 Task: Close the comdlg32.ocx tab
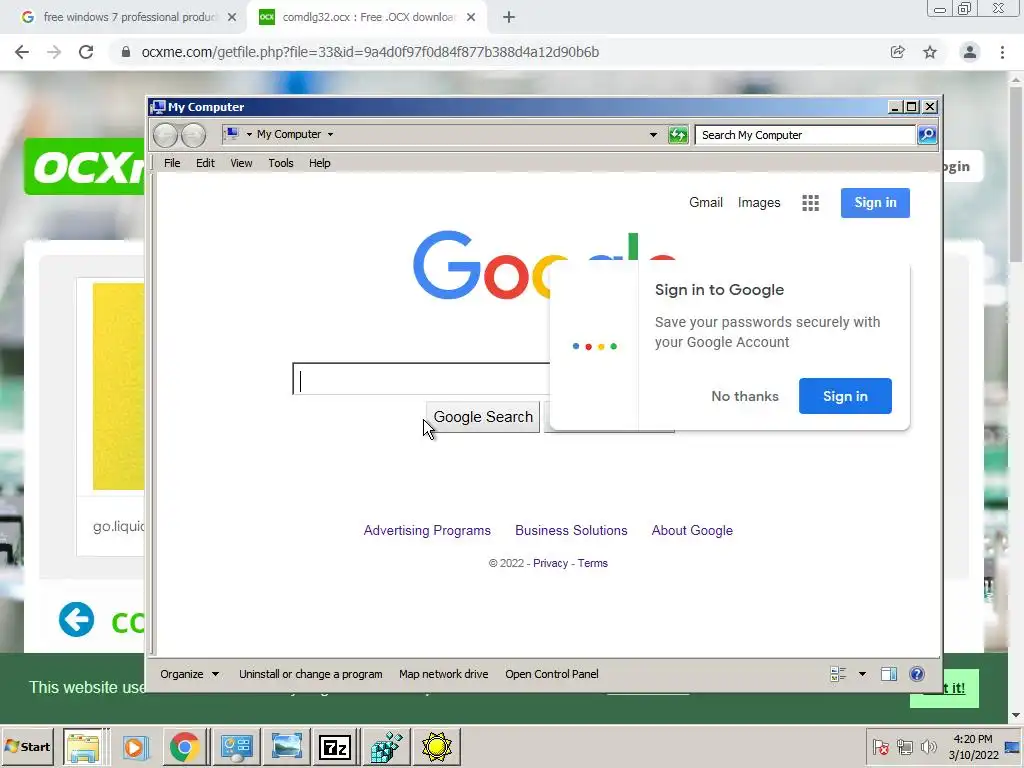(x=471, y=17)
